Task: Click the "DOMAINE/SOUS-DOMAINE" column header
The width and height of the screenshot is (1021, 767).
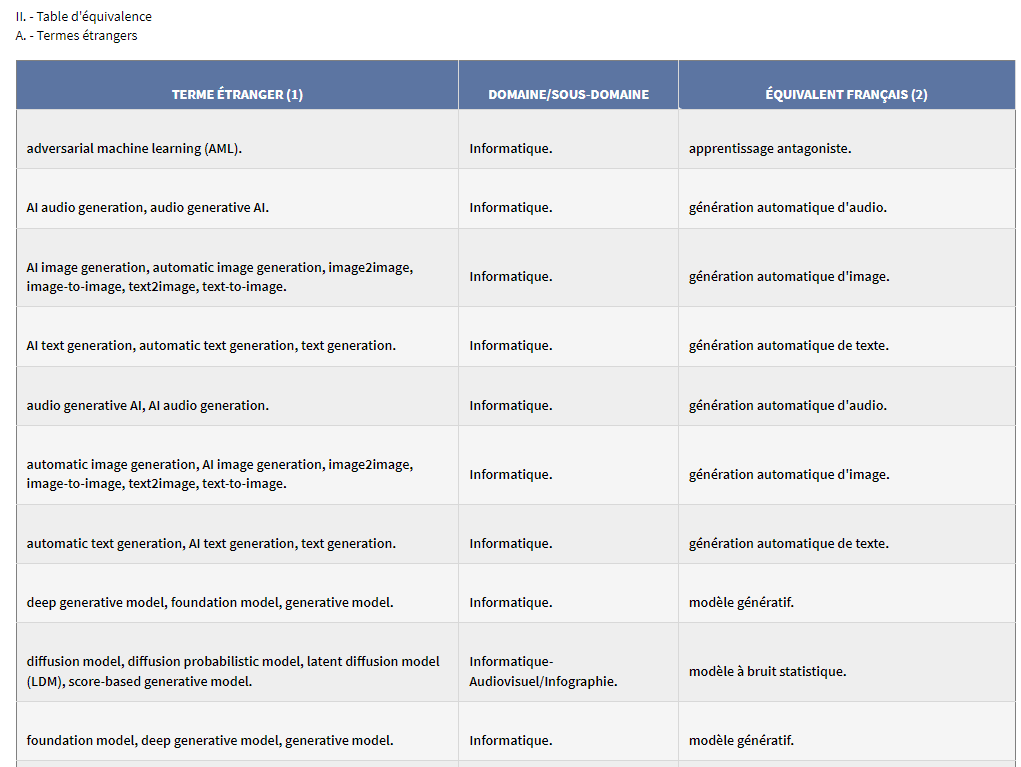Action: (567, 94)
